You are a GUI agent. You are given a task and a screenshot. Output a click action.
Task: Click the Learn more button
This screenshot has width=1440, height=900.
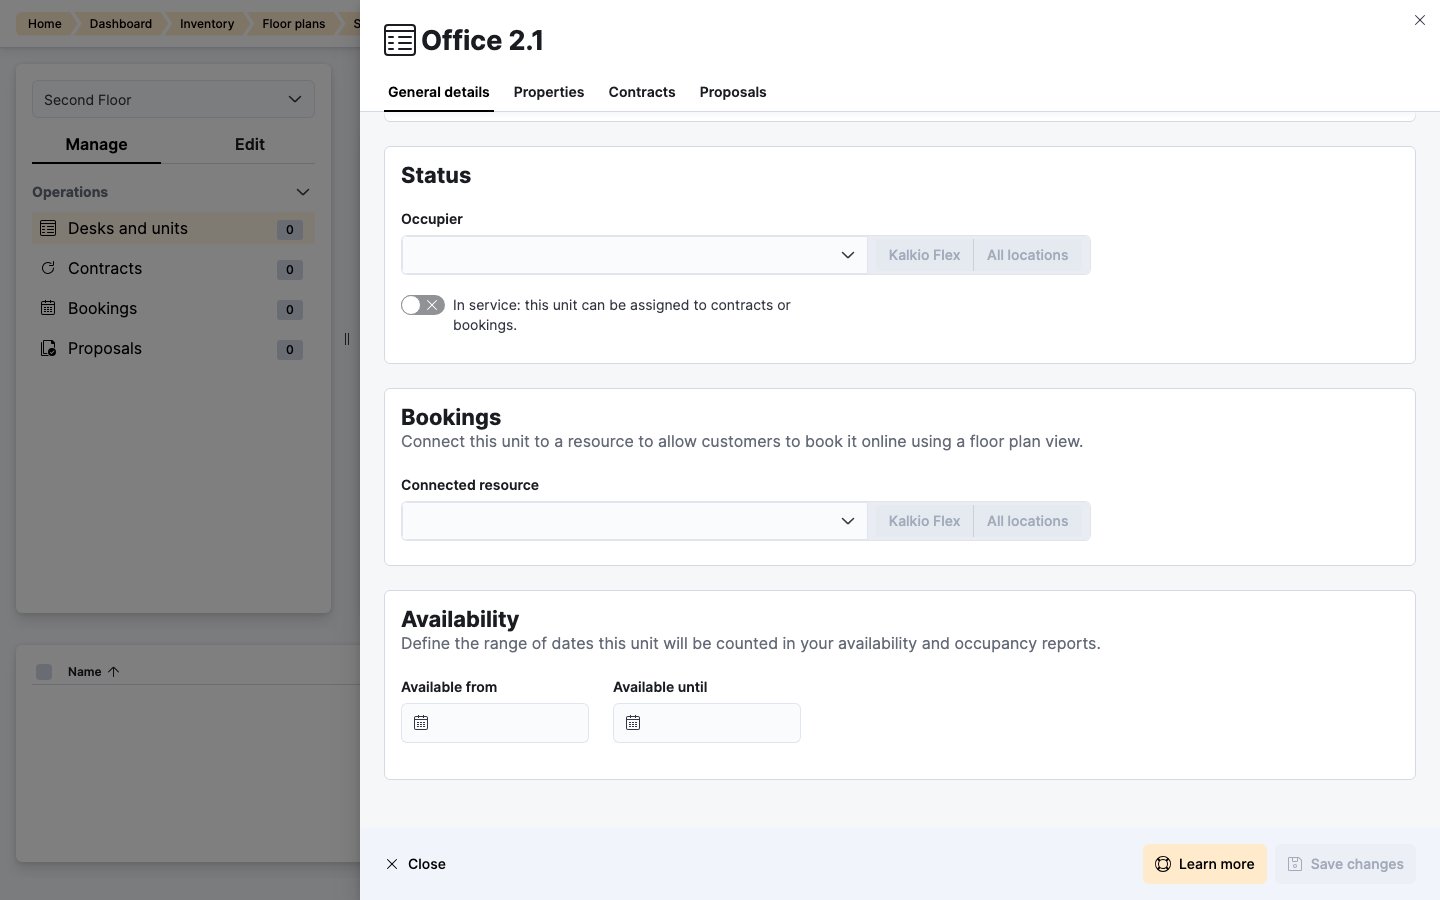click(1205, 864)
